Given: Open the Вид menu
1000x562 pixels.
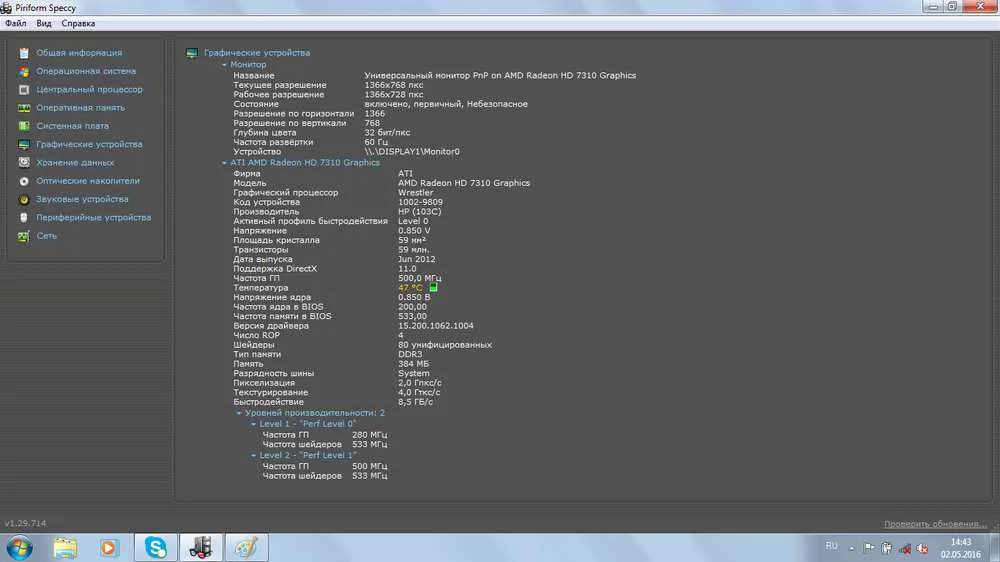Looking at the screenshot, I should [44, 24].
